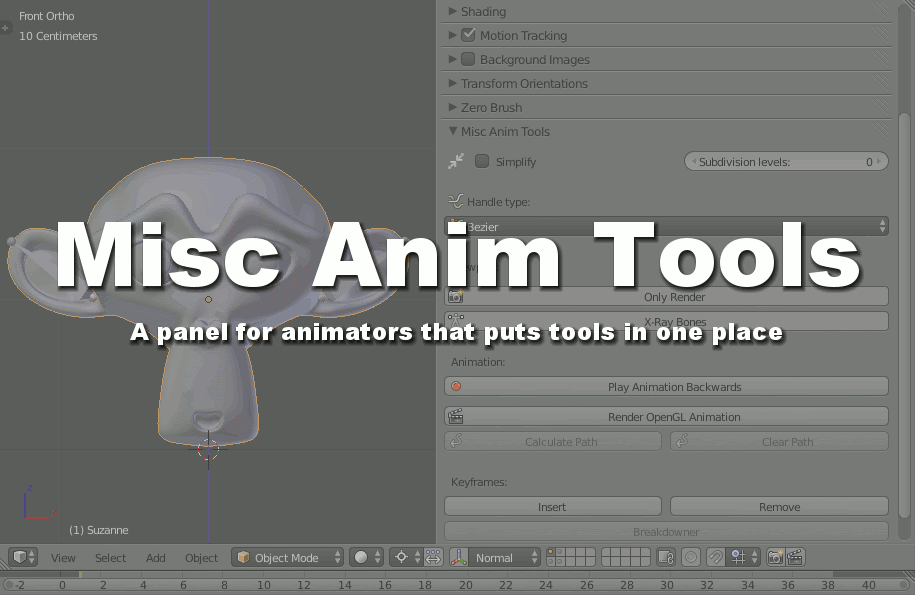915x595 pixels.
Task: Click the 3D cursor crosshair in viewport
Action: click(x=208, y=449)
